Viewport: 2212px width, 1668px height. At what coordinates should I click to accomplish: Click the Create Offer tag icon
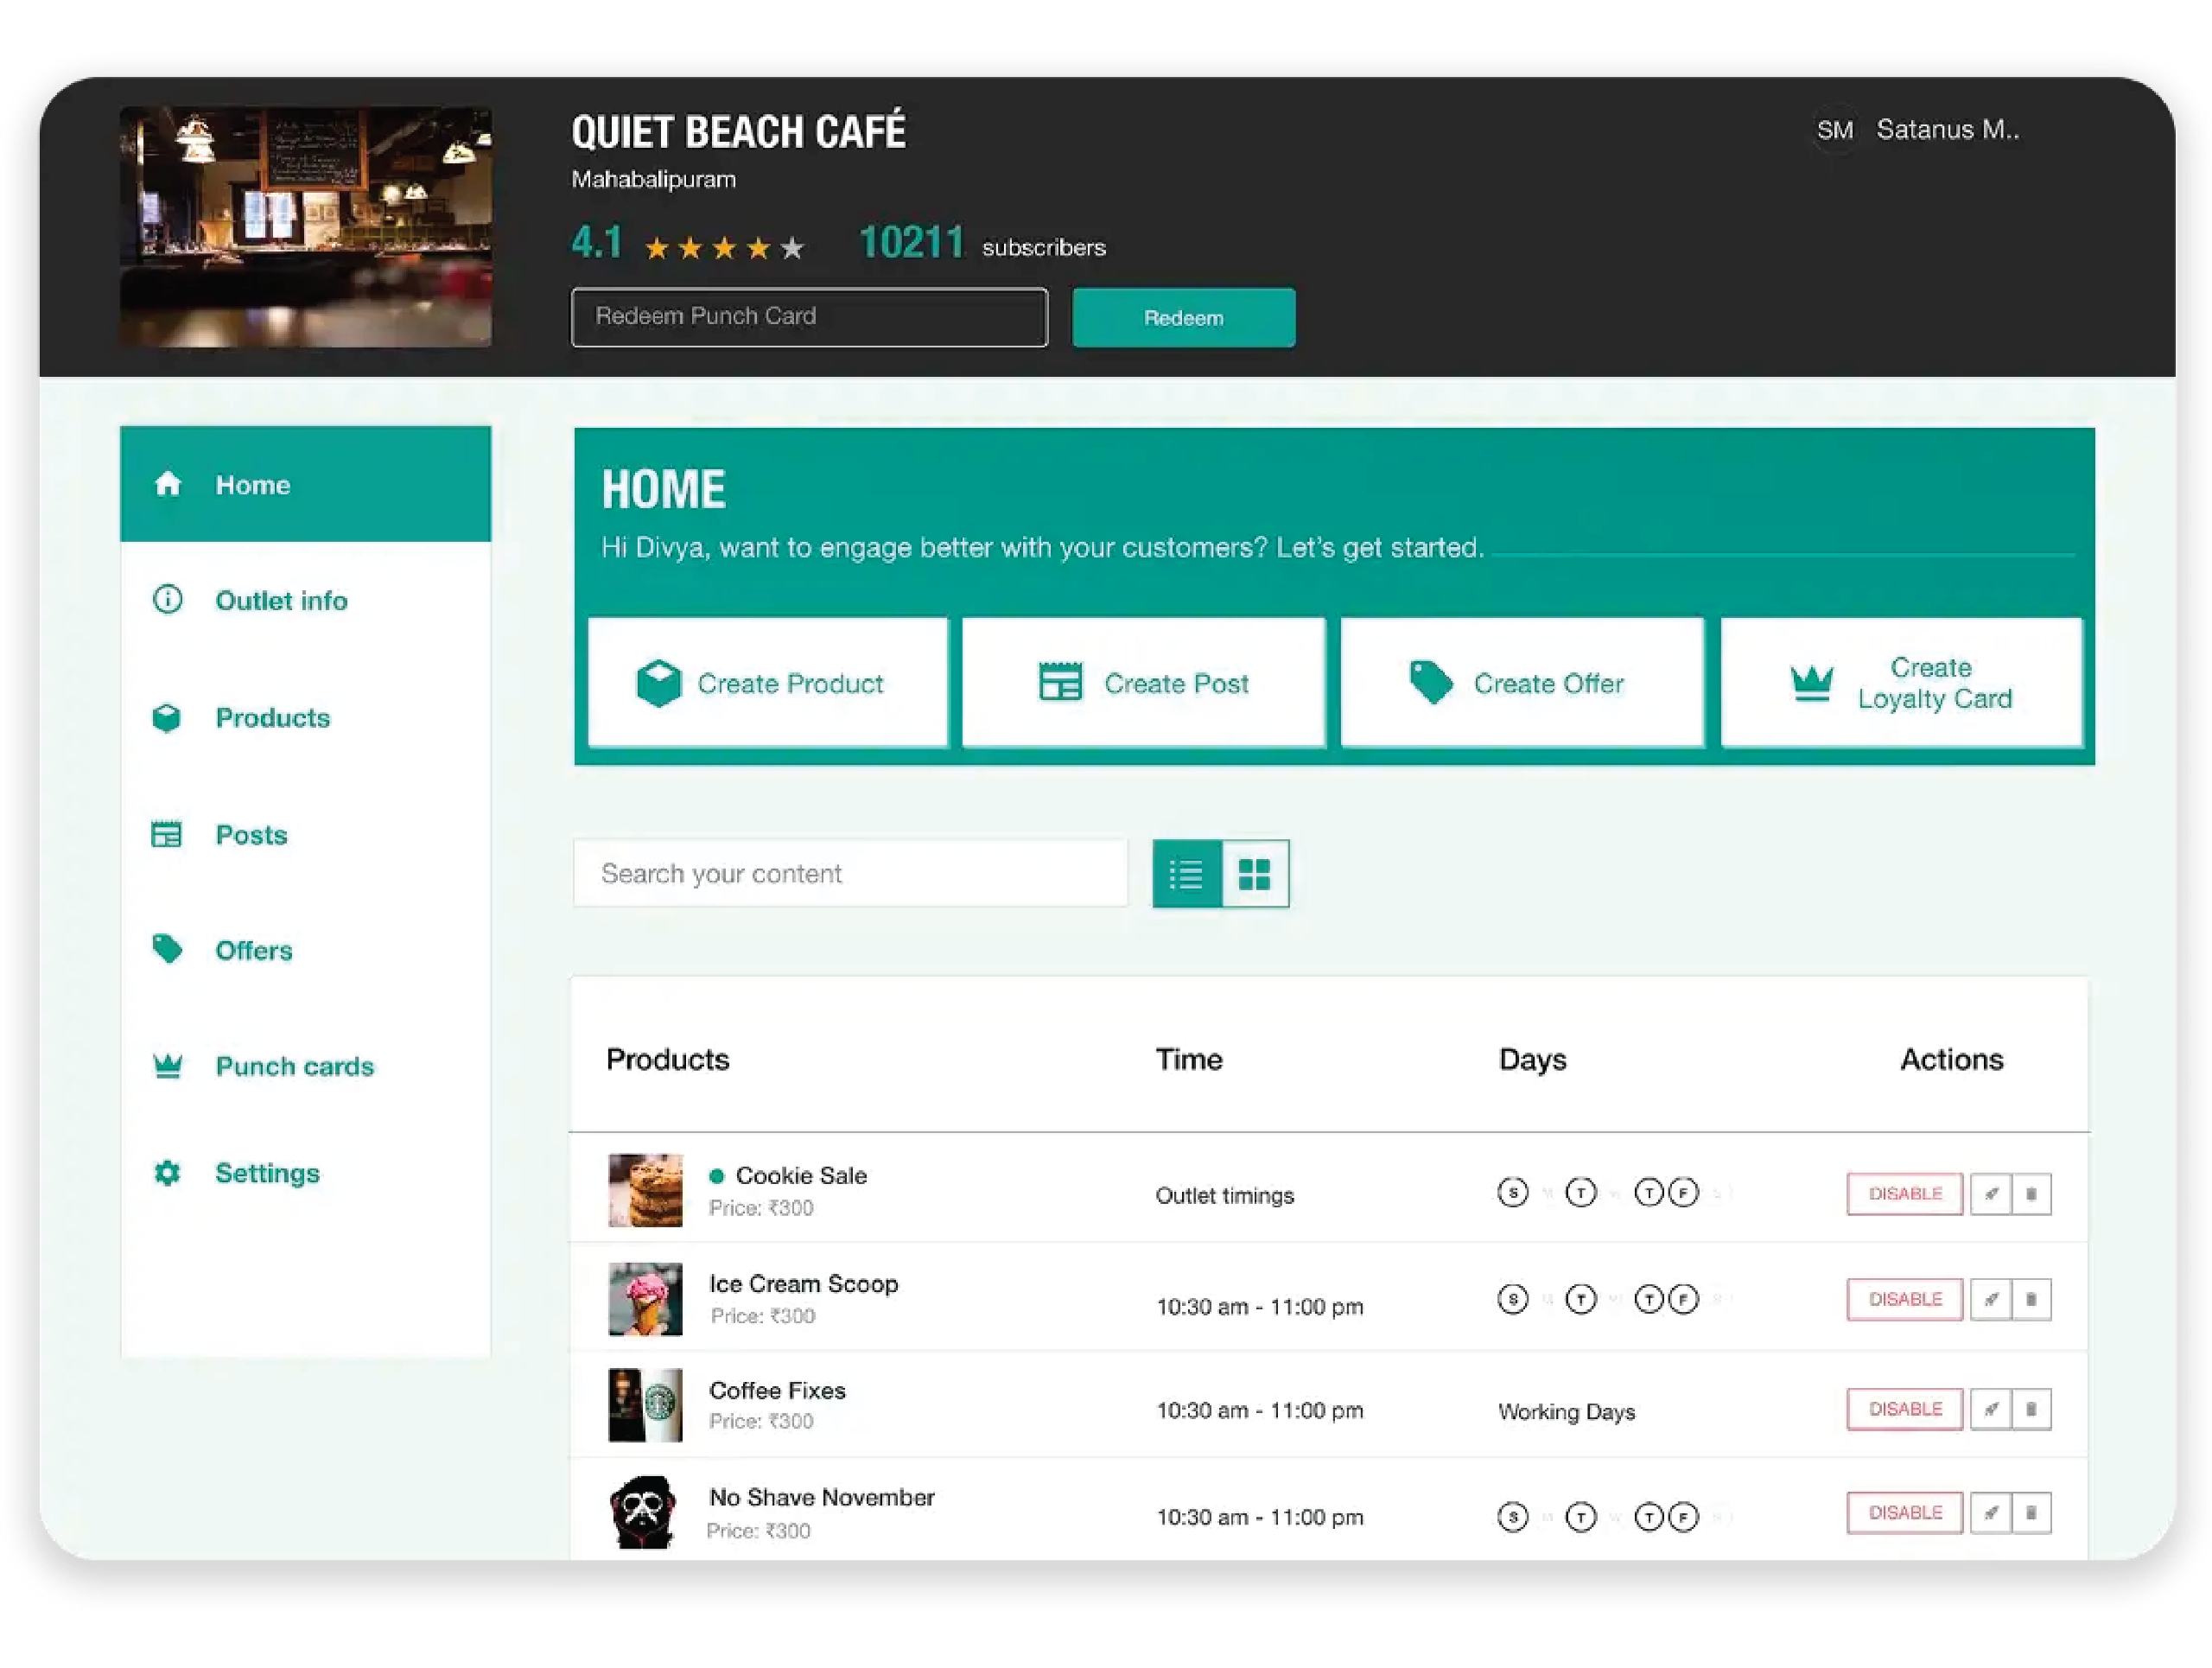(1430, 683)
